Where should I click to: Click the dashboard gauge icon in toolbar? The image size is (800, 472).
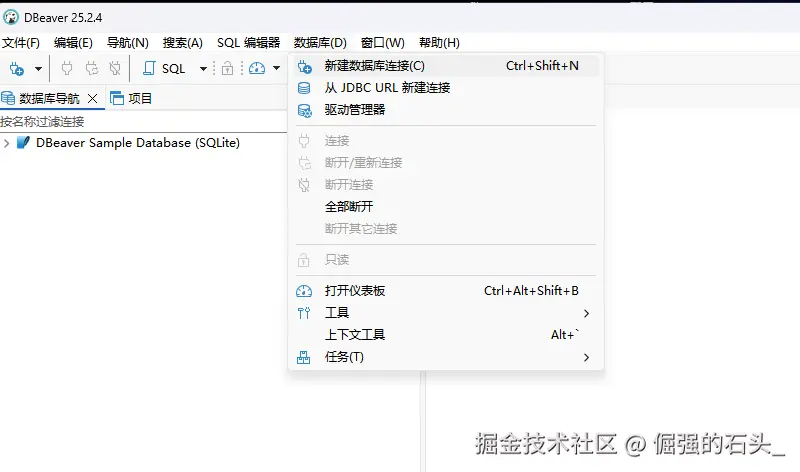coord(257,68)
